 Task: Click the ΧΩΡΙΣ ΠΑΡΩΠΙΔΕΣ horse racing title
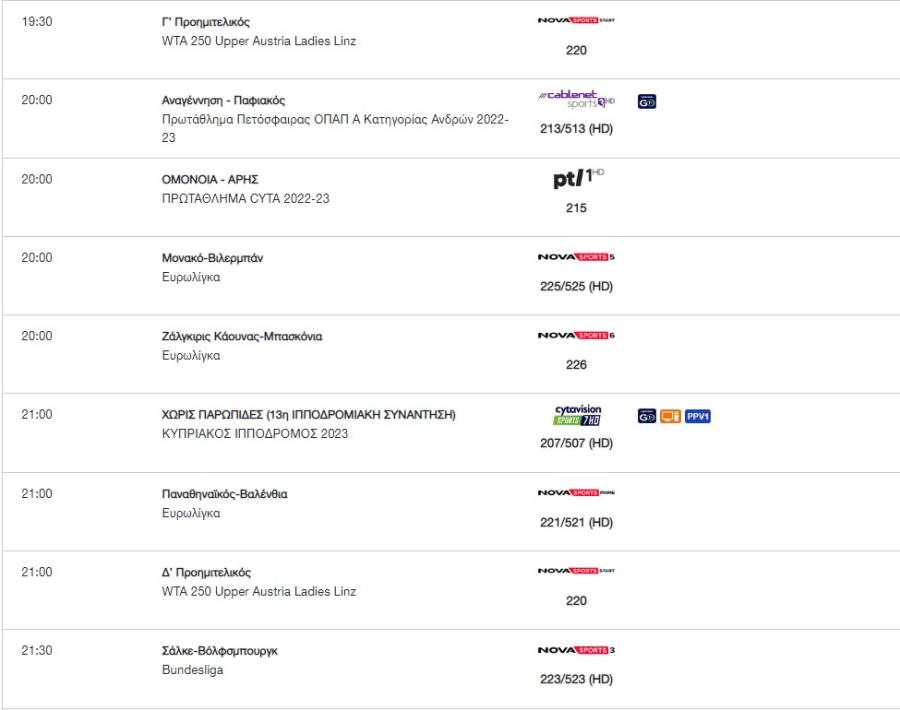point(308,415)
